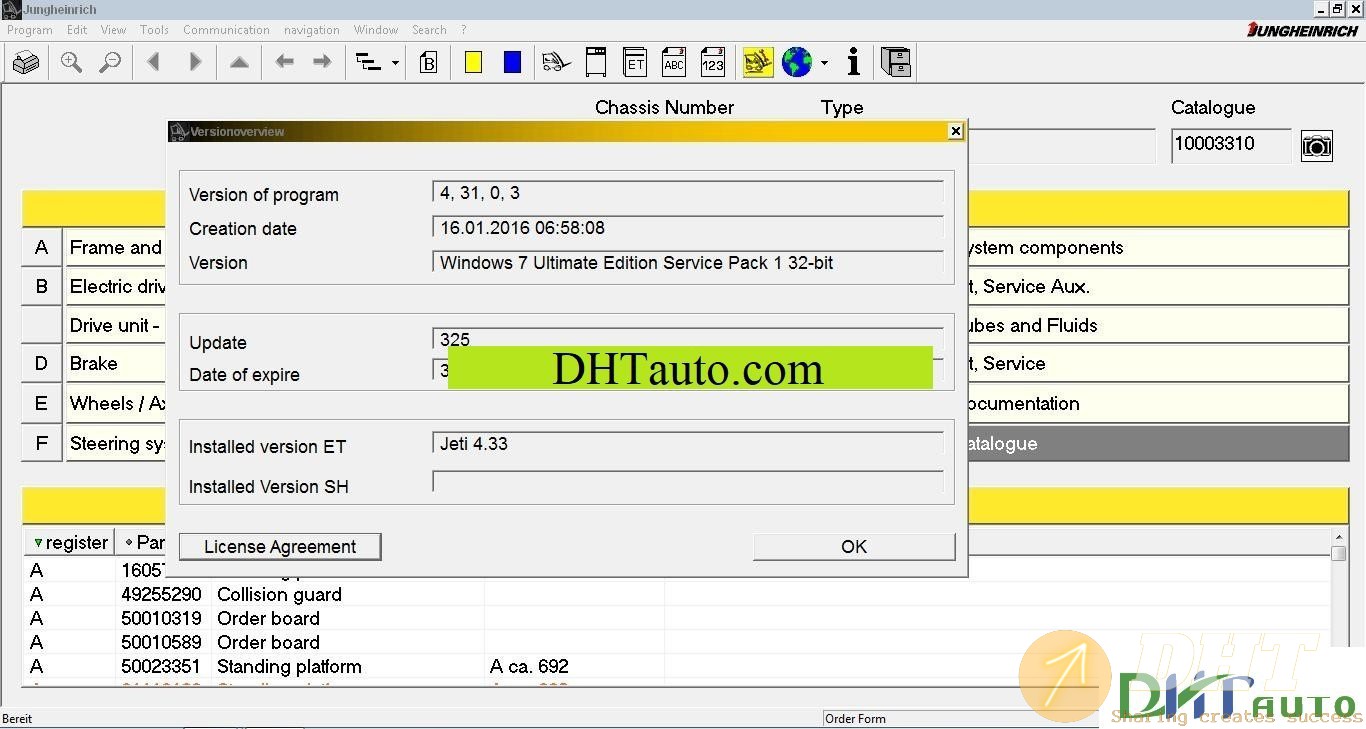The width and height of the screenshot is (1366, 729).
Task: Click OK in Versionoverview dialog
Action: coord(854,546)
